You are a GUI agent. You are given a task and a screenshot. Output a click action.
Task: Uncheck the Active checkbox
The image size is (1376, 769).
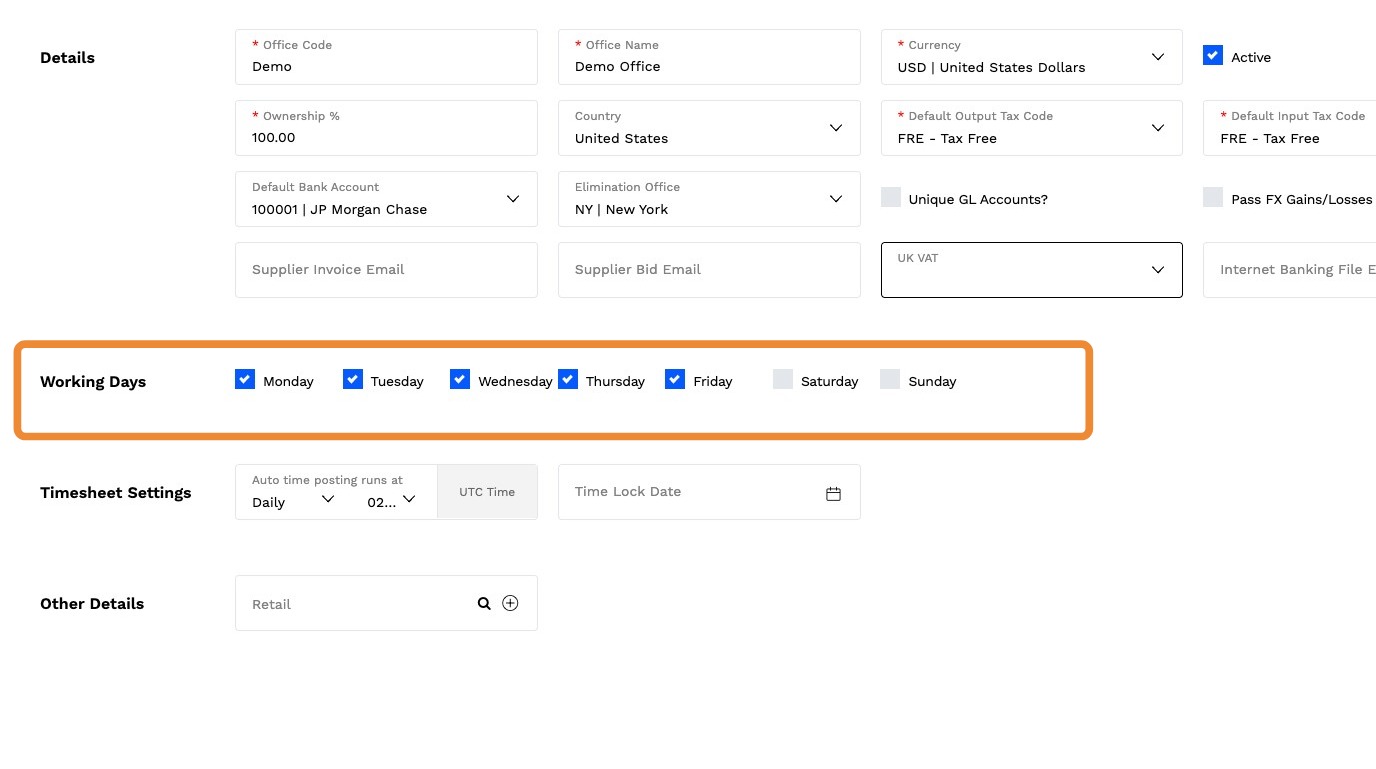coord(1213,56)
